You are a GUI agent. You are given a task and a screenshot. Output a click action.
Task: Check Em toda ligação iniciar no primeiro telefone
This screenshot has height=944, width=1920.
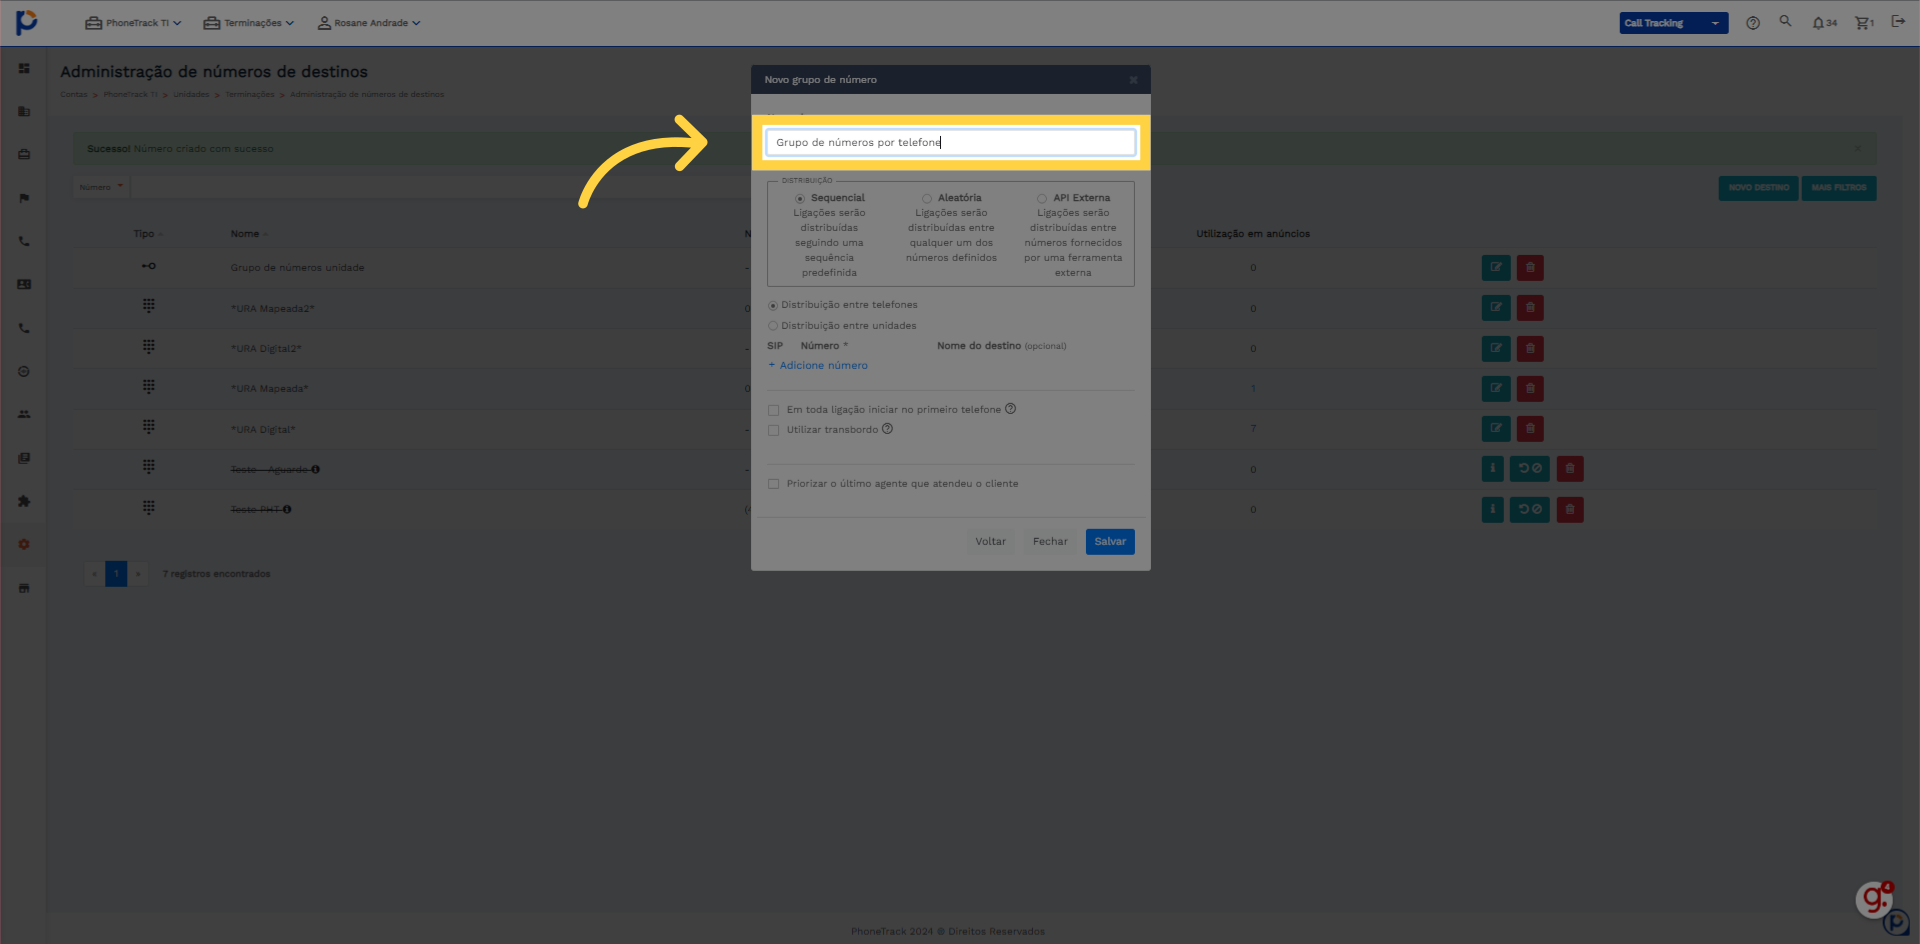[773, 410]
